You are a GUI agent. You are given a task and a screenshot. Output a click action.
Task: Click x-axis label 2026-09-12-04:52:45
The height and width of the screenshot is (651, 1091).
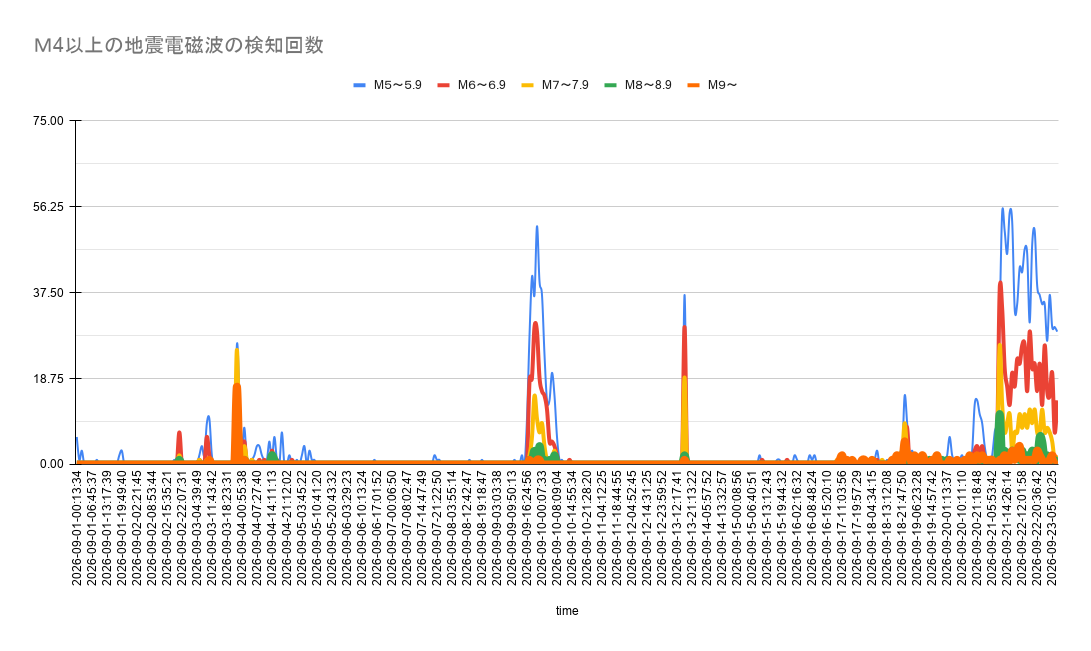pos(631,528)
